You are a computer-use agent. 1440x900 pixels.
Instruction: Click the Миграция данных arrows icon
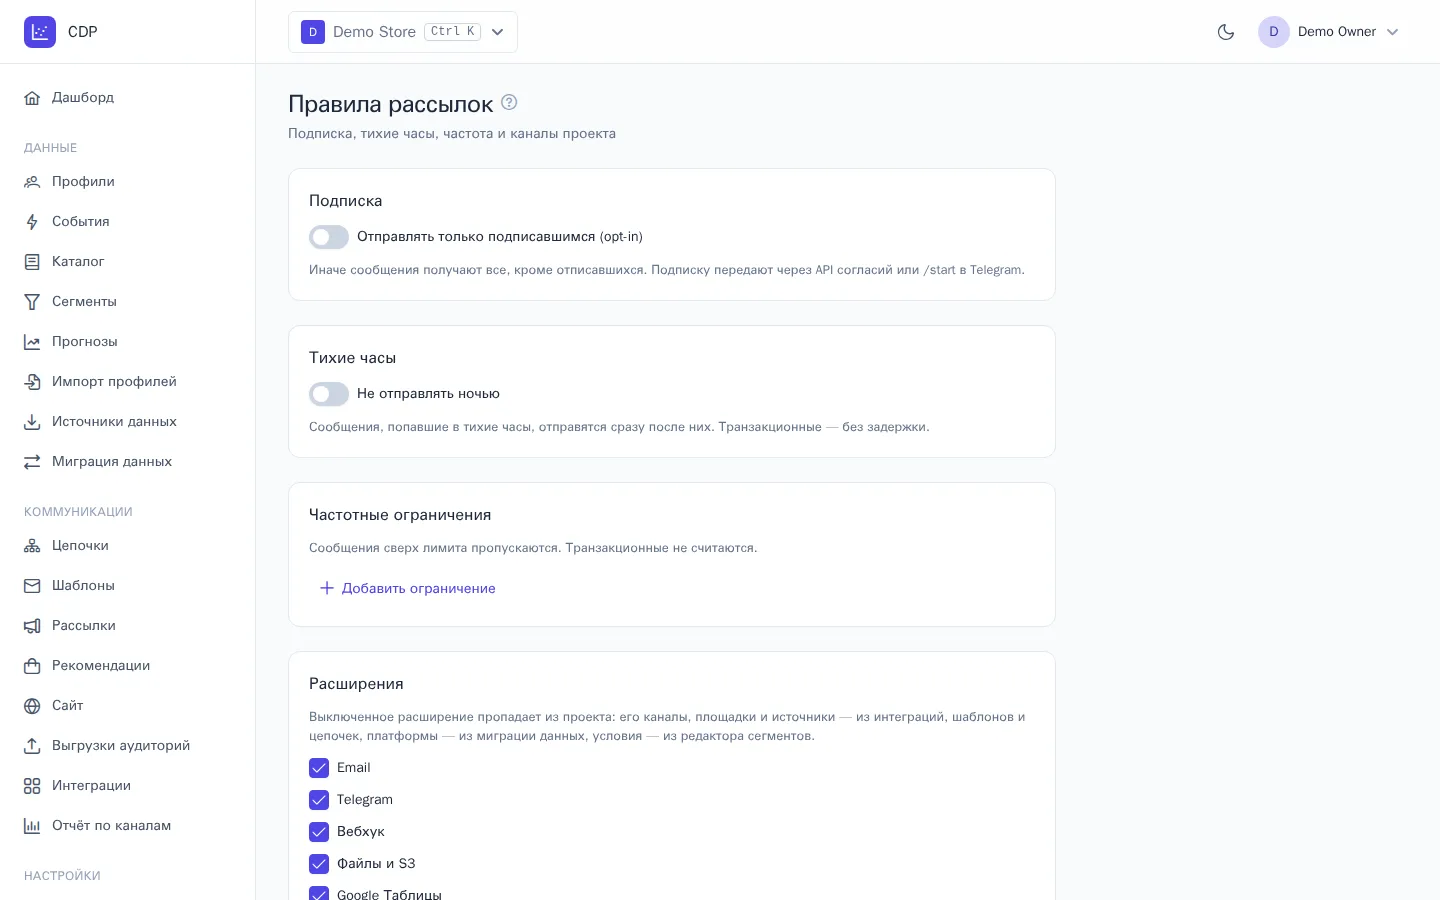[x=32, y=462]
